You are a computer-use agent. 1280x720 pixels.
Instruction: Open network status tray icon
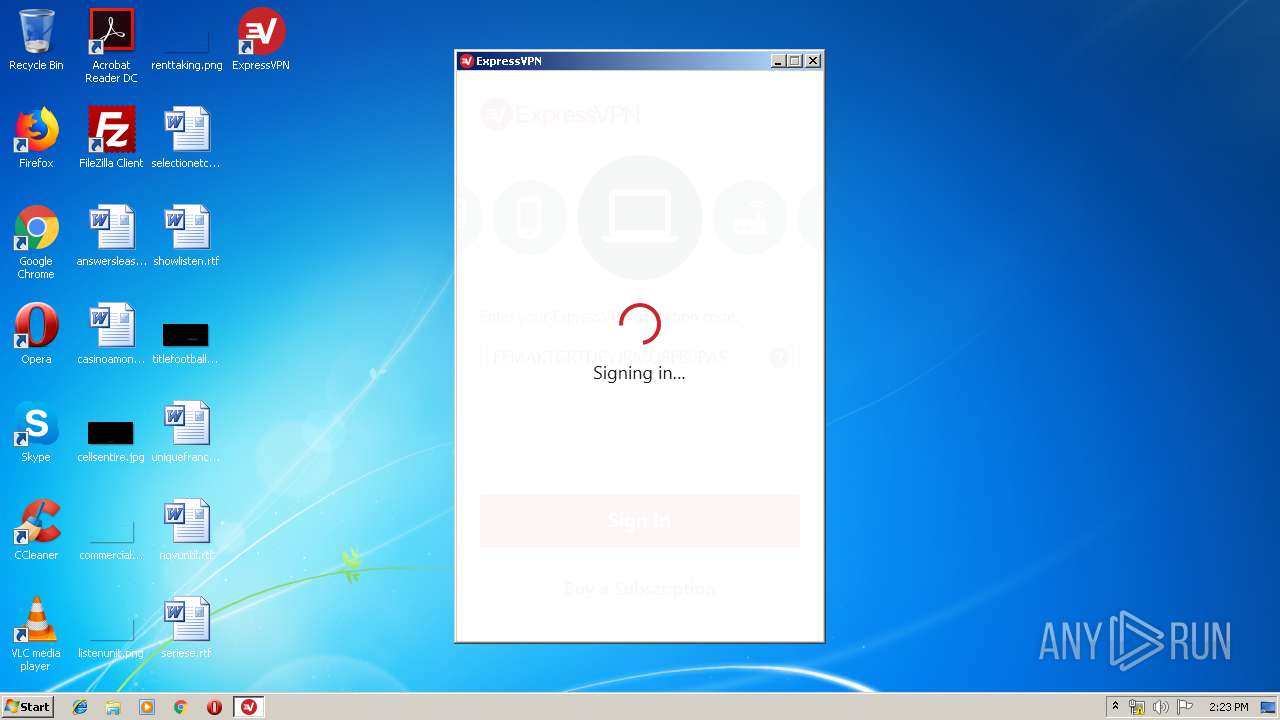coord(1137,707)
